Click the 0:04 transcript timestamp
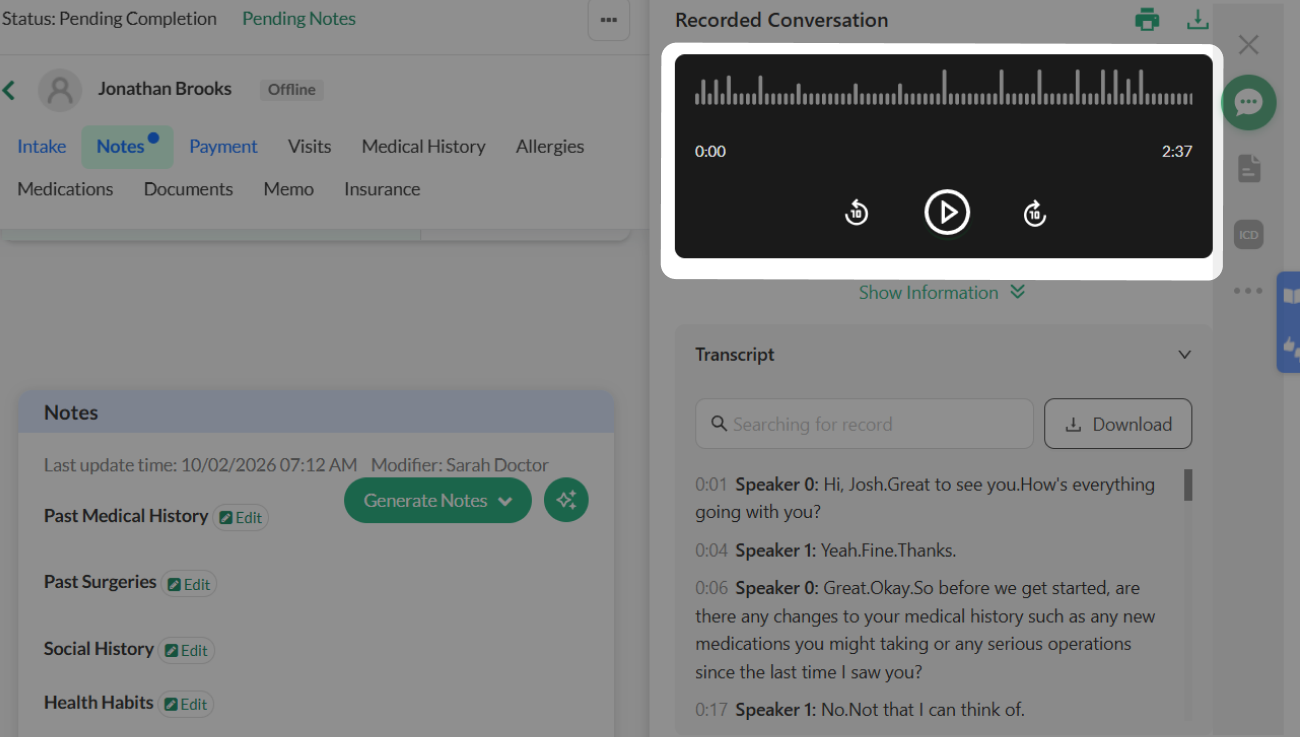 point(709,550)
